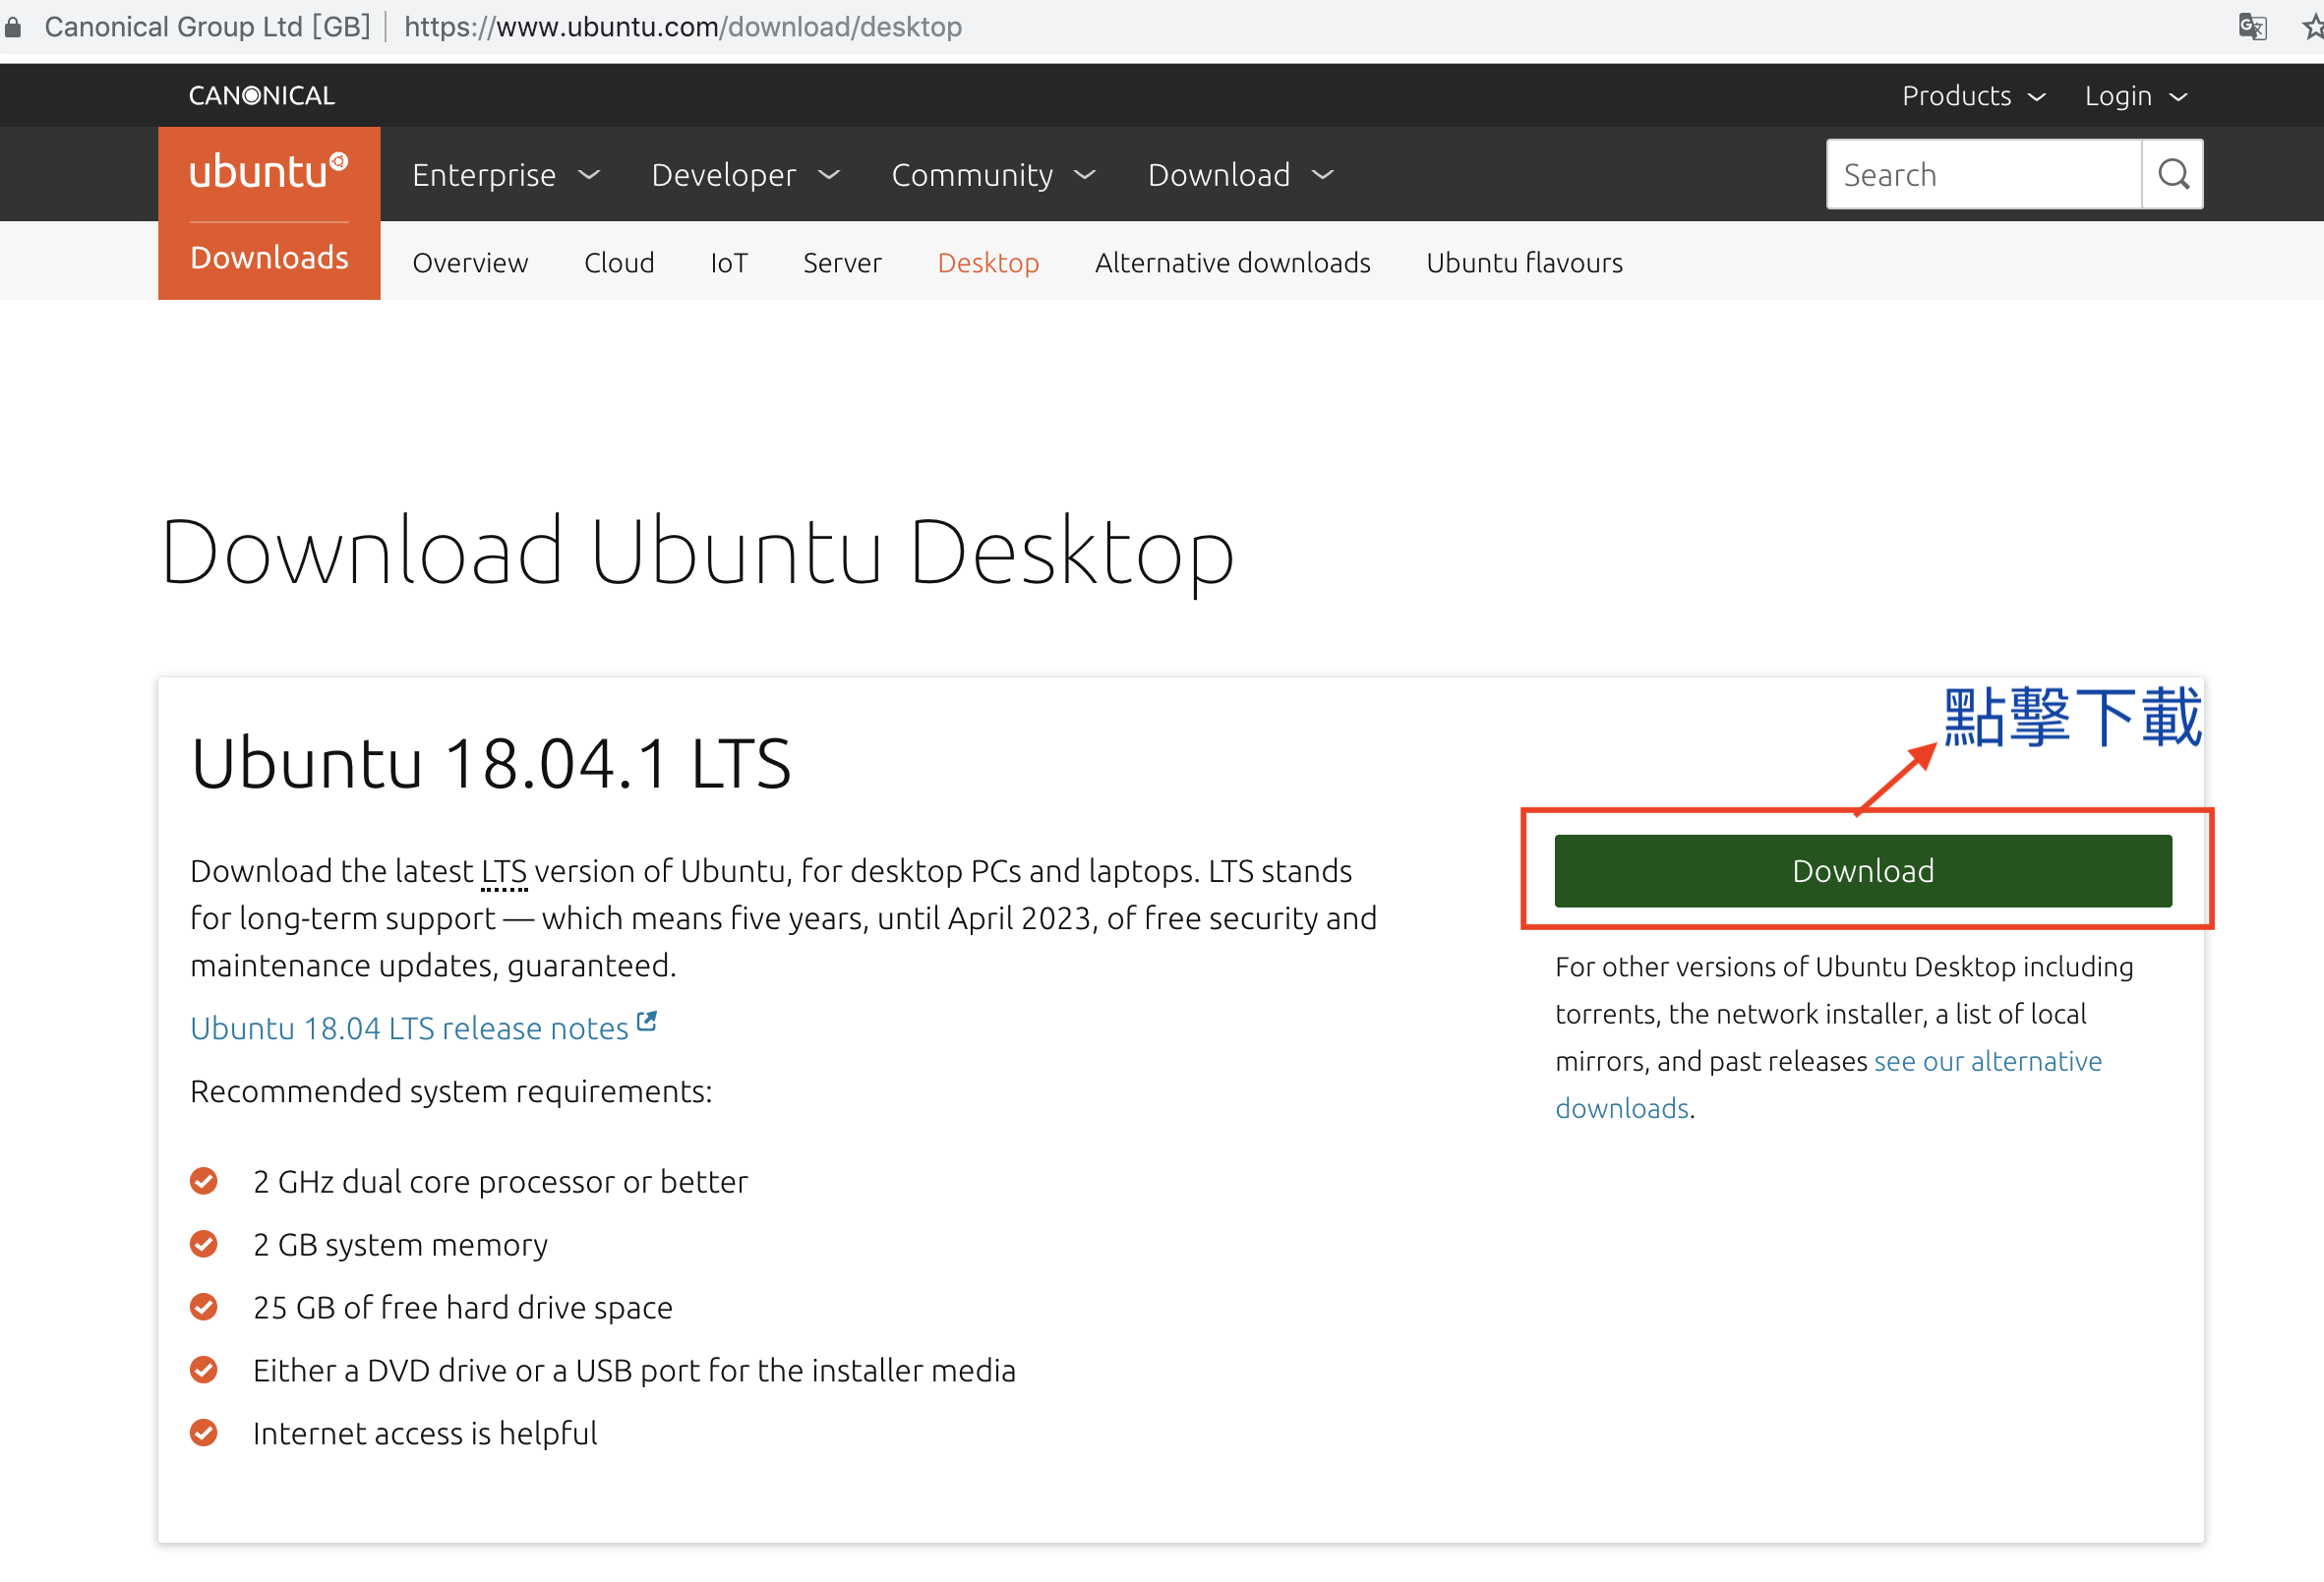Image resolution: width=2324 pixels, height=1582 pixels.
Task: Click the URL in the address bar
Action: point(683,27)
